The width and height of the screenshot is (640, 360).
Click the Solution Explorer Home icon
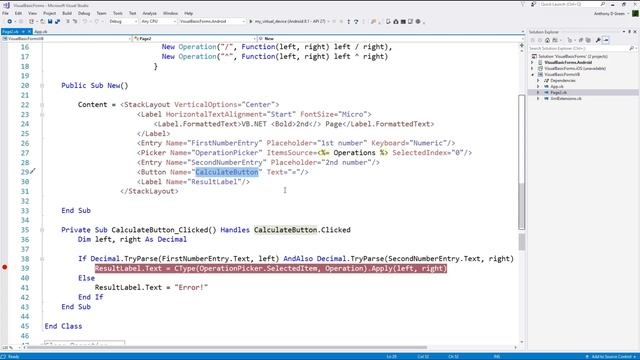click(x=547, y=40)
